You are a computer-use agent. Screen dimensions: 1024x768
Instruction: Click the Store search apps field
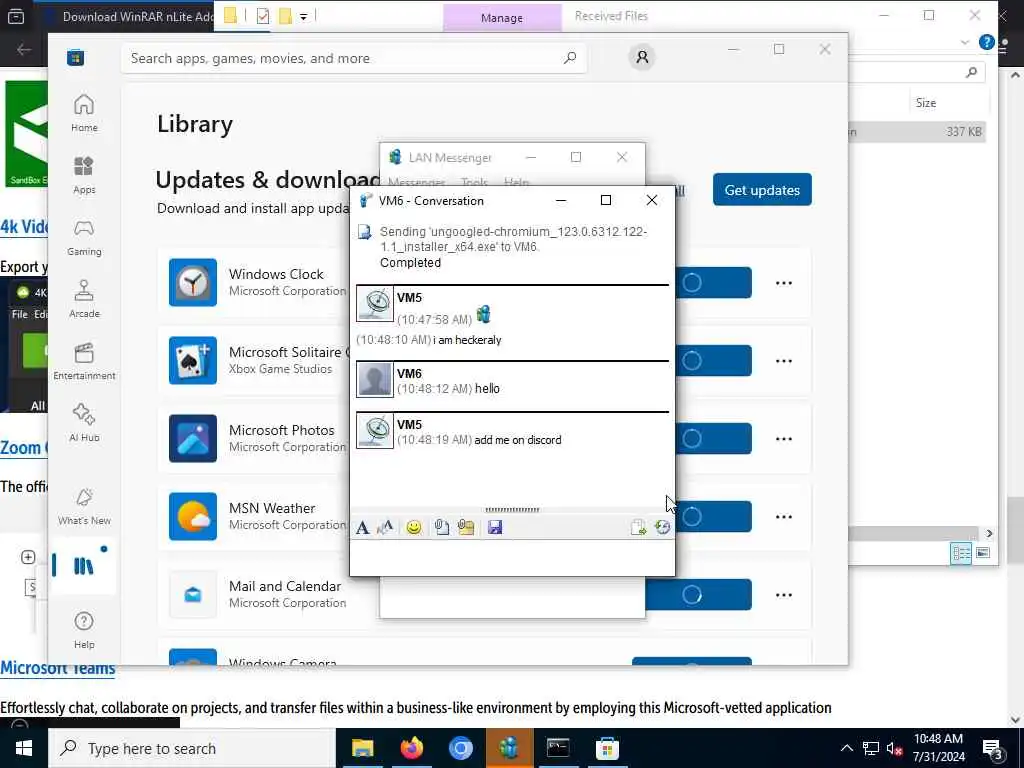click(354, 58)
